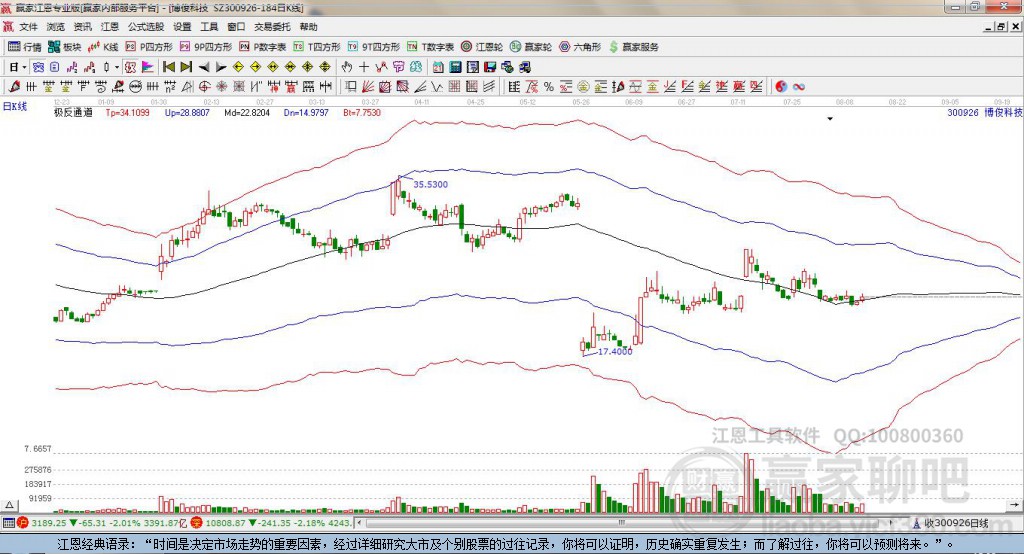
Task: Click the K线 toolbar button
Action: point(103,47)
